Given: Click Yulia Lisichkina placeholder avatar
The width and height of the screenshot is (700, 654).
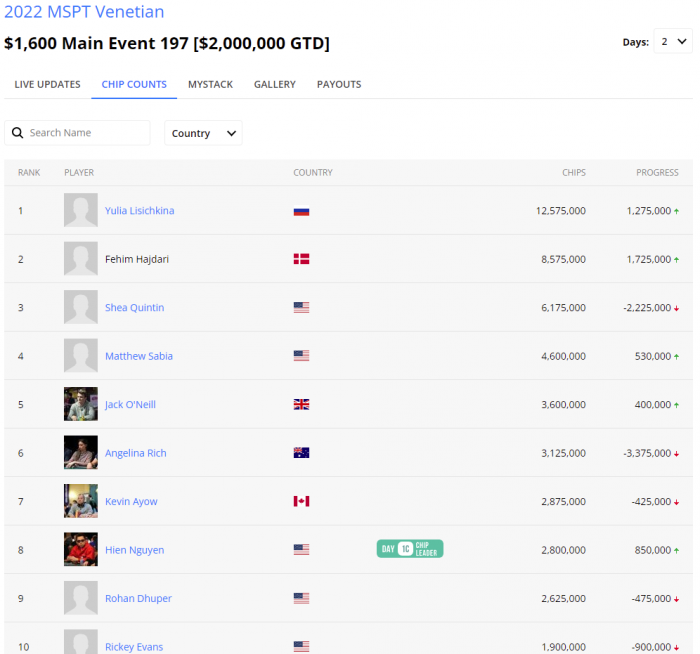Looking at the screenshot, I should tap(81, 210).
